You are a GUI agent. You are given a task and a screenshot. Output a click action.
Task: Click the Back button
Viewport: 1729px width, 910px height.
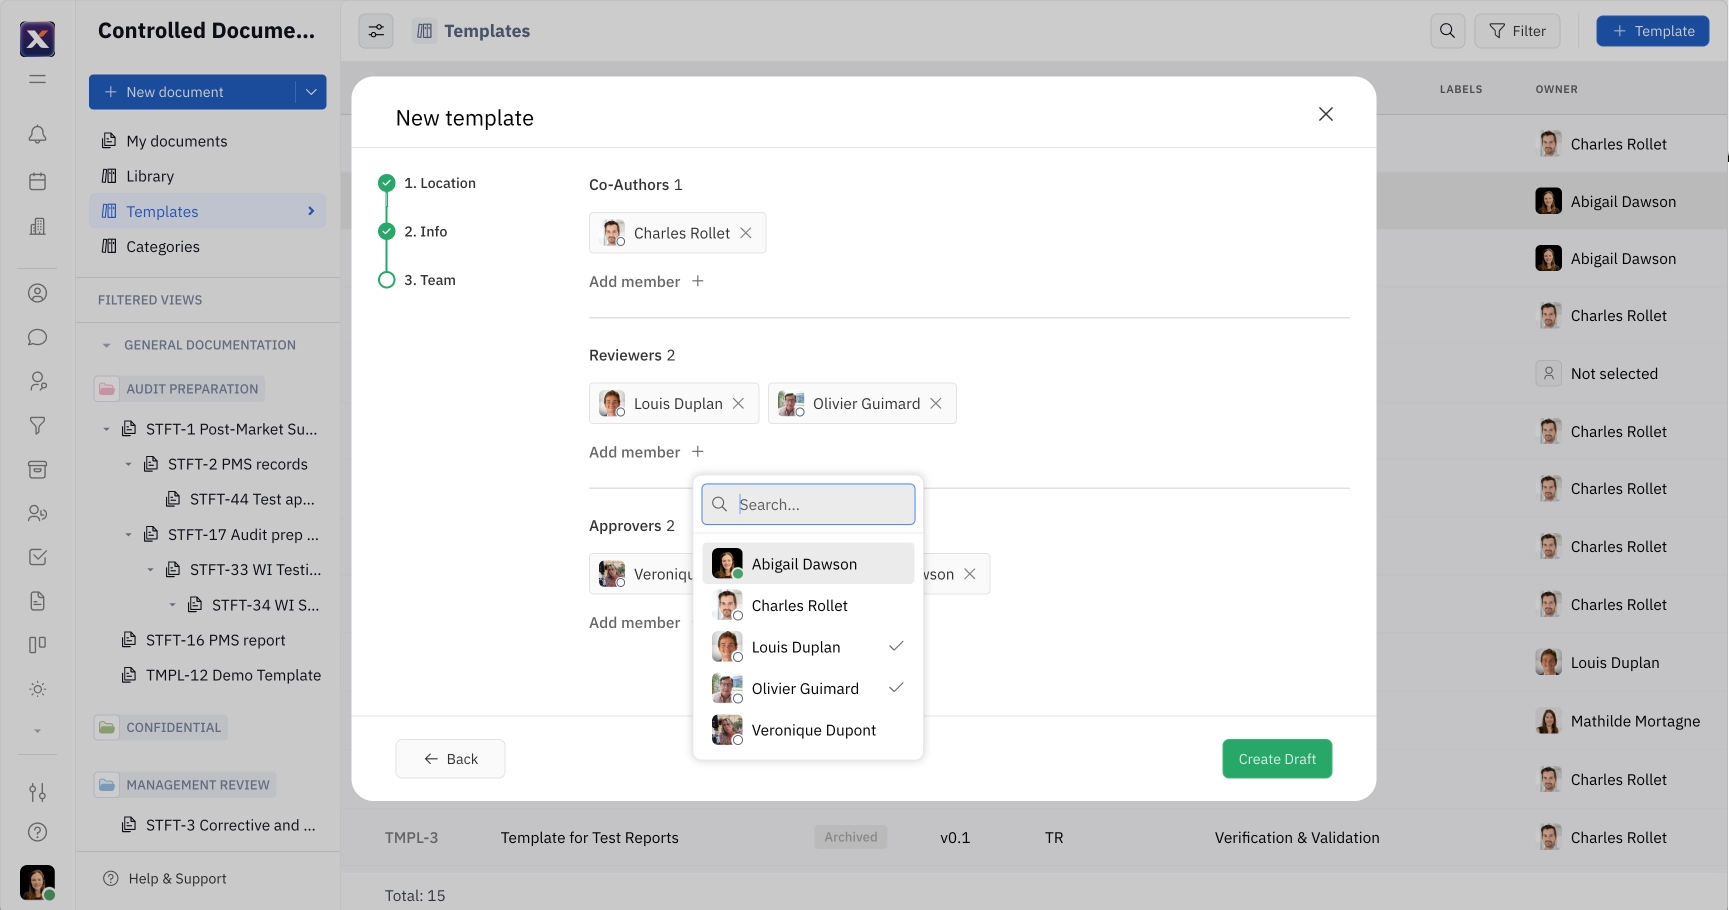click(x=450, y=759)
